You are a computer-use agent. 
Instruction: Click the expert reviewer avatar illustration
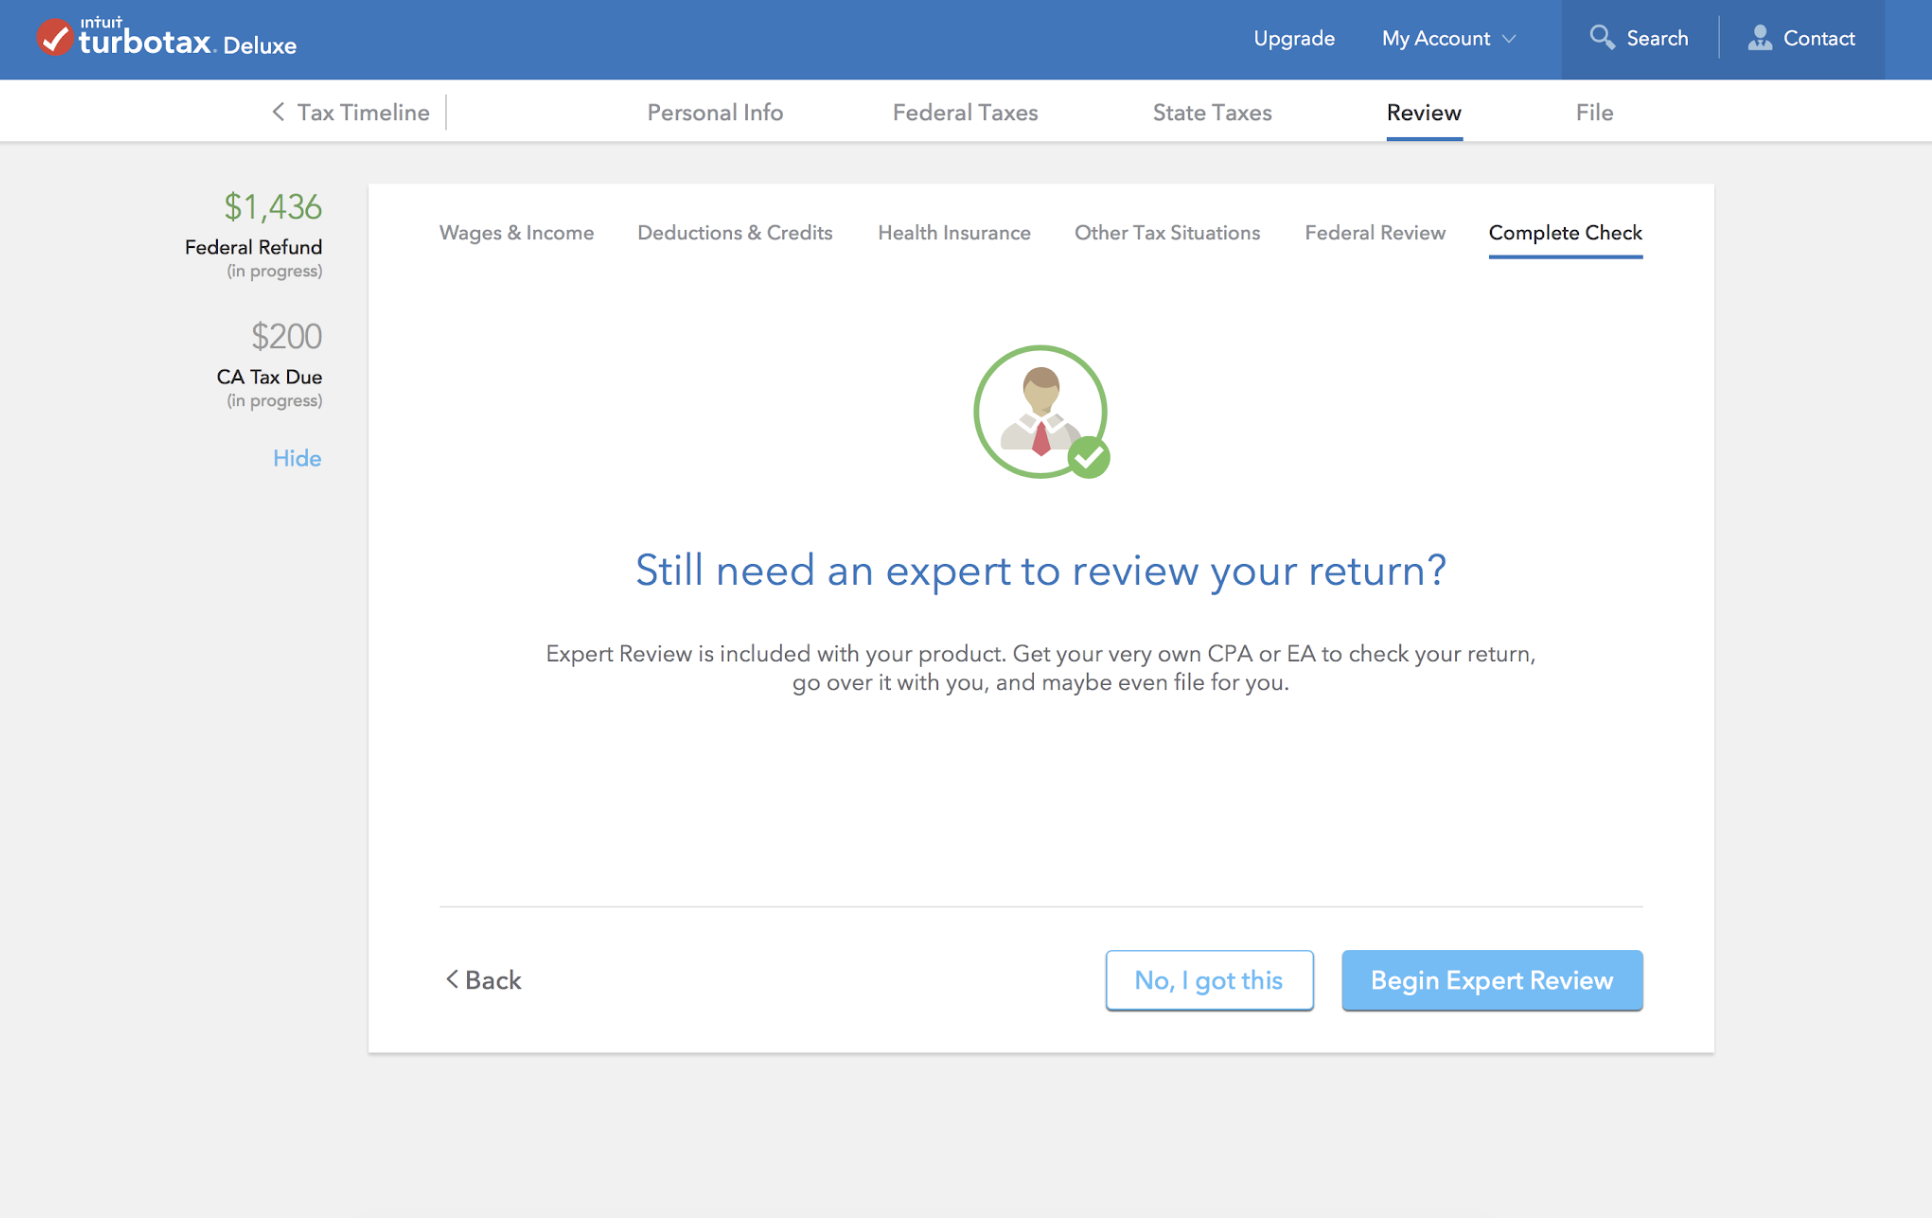1041,412
